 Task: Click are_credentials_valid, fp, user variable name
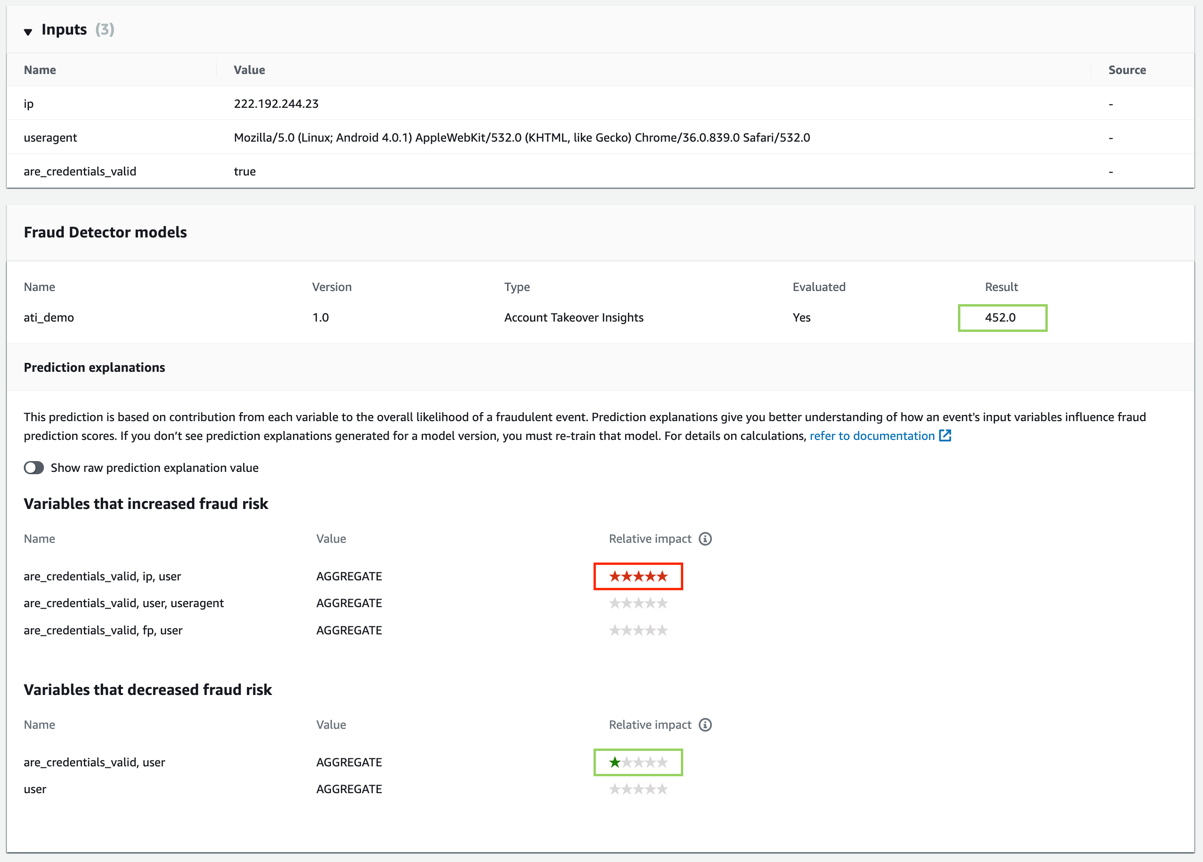[x=103, y=631]
